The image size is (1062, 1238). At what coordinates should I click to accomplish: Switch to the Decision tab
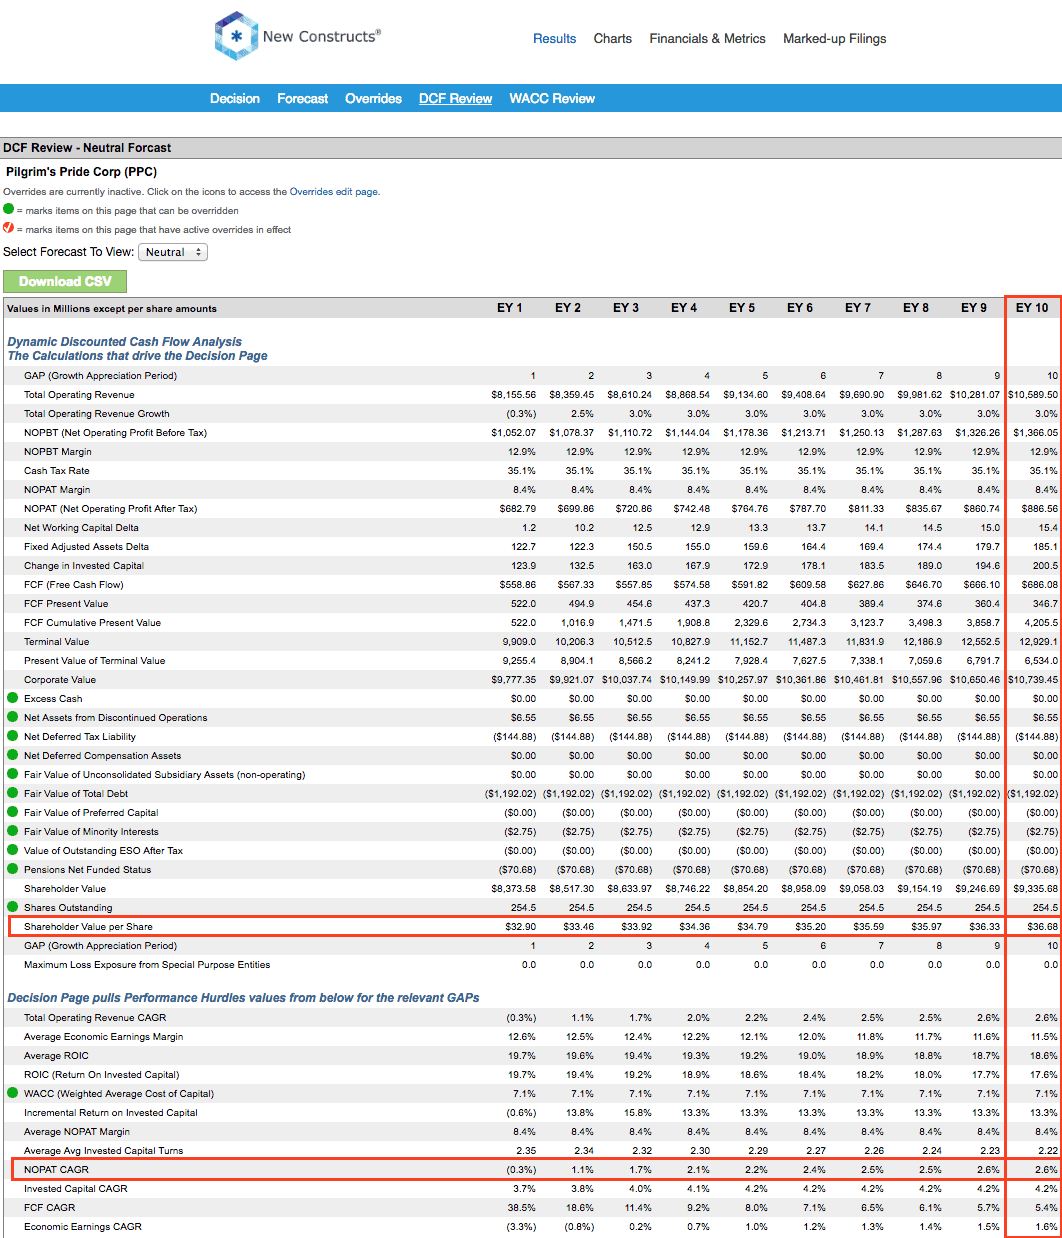(x=235, y=98)
